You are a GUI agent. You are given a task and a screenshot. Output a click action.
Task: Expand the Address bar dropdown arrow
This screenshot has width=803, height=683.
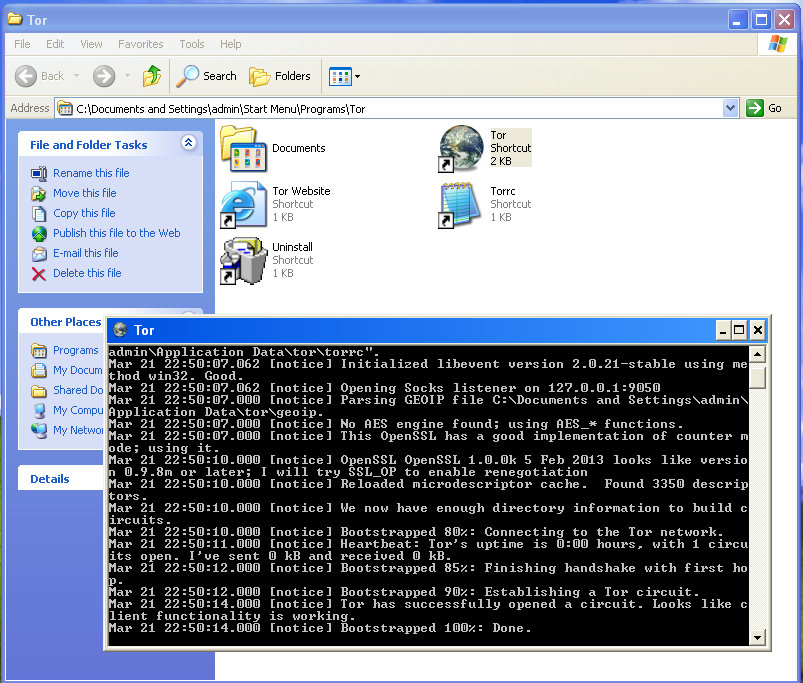(x=730, y=108)
